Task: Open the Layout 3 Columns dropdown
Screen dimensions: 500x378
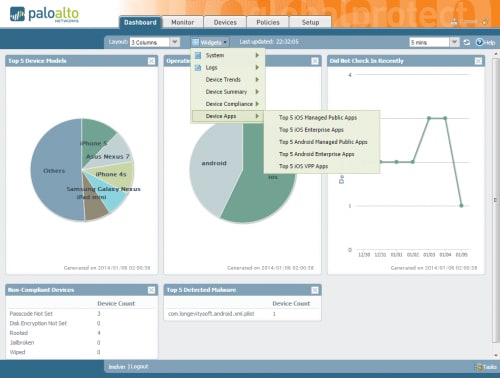Action: coord(175,42)
